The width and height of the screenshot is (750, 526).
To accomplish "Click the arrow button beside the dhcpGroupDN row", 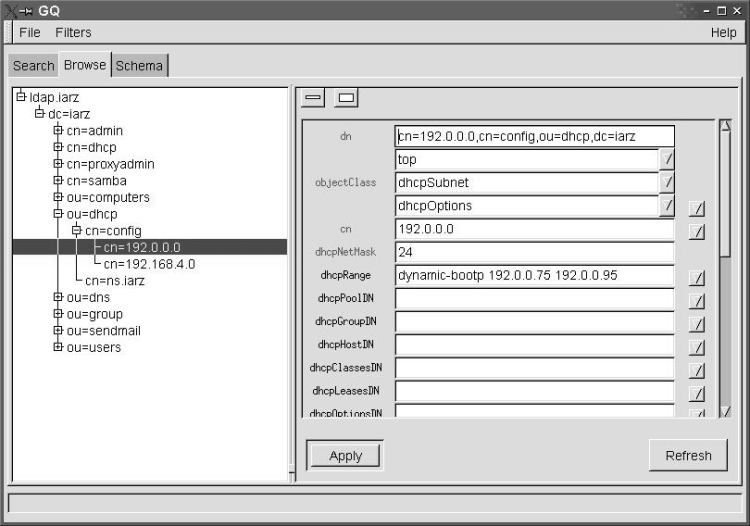I will pyautogui.click(x=697, y=324).
